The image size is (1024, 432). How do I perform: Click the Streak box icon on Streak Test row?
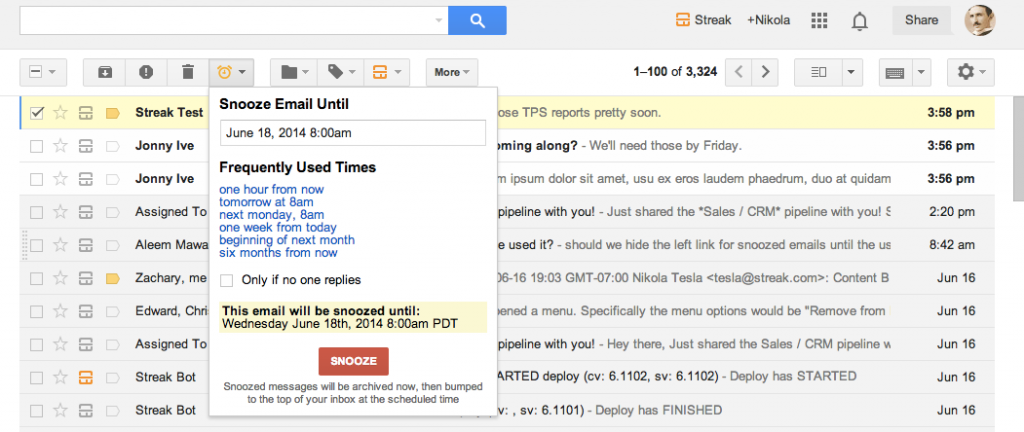pyautogui.click(x=85, y=113)
